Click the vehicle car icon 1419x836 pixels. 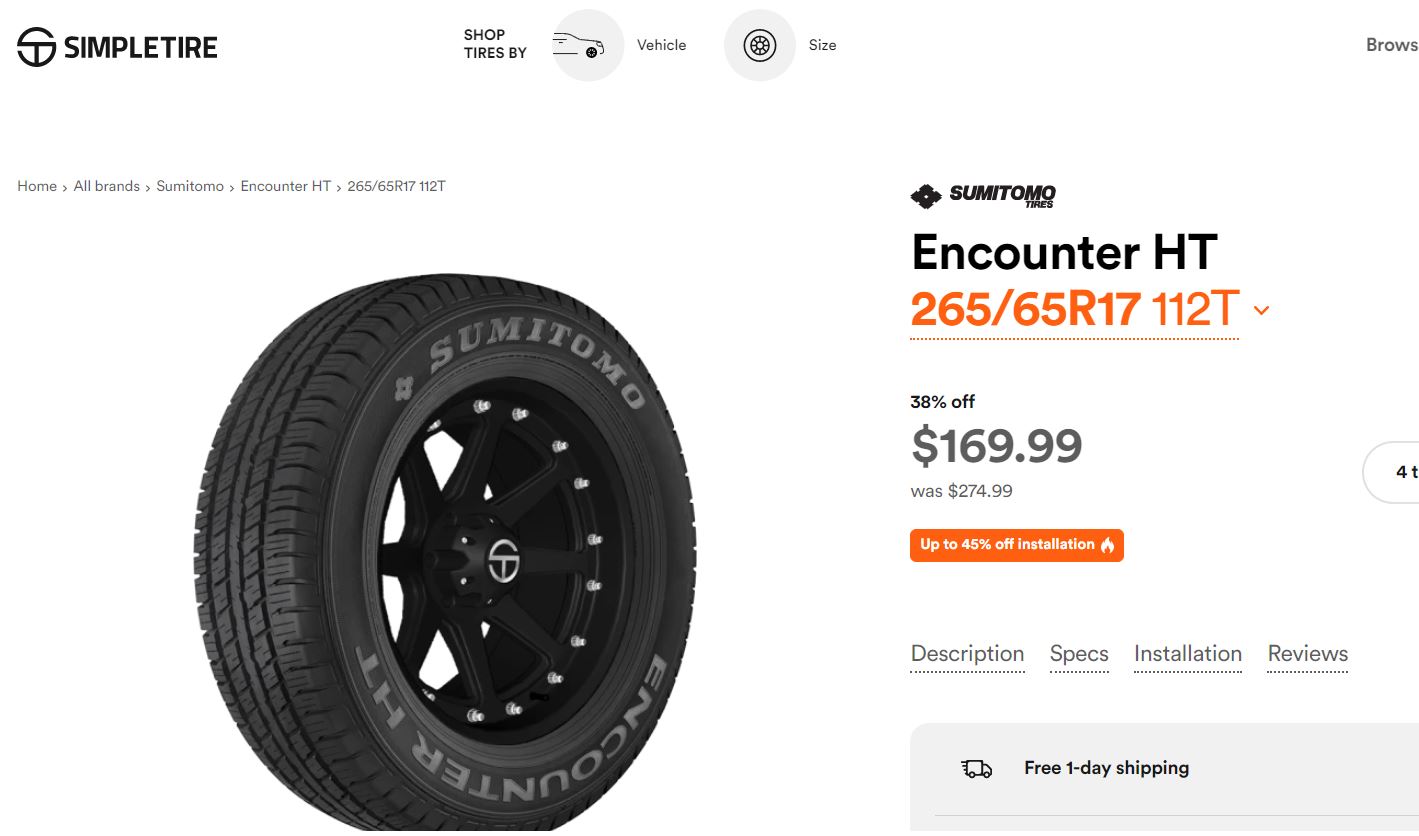[588, 45]
